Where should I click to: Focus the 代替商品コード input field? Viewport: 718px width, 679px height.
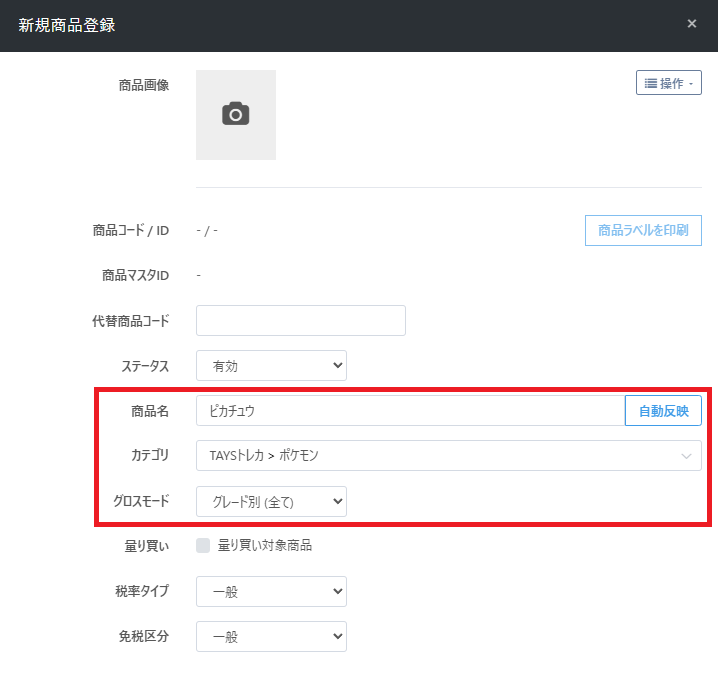coord(300,321)
